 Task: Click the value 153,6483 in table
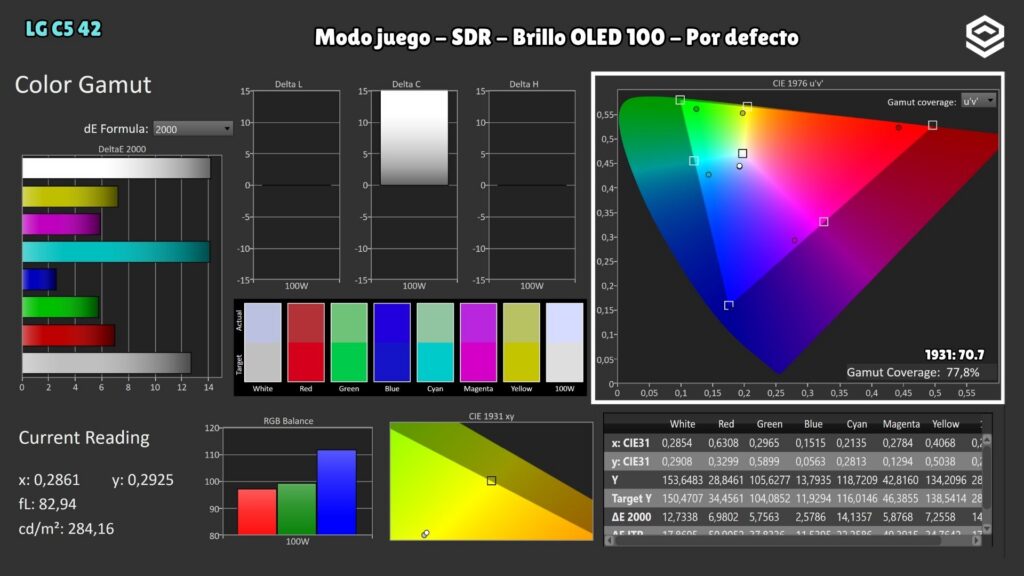[x=682, y=480]
